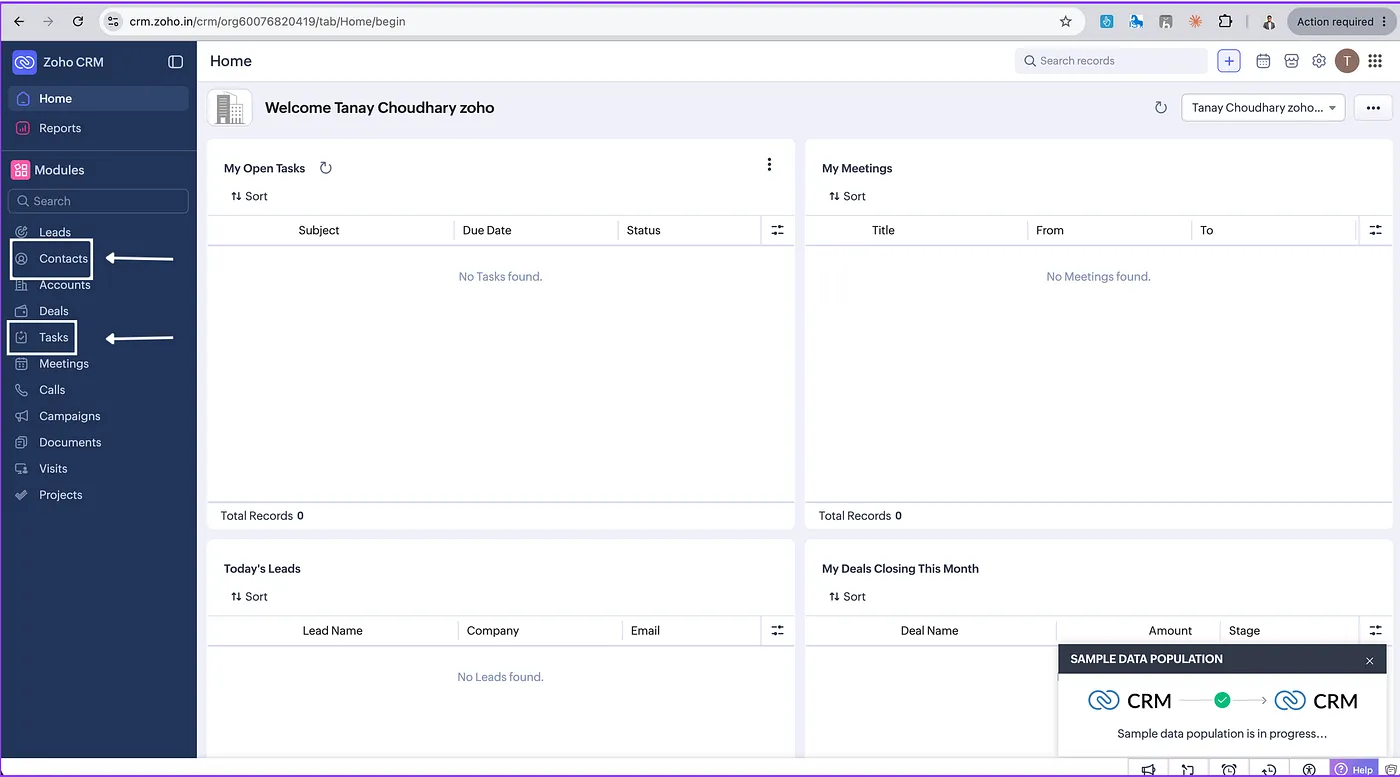Viewport: 1400px width, 777px height.
Task: Open column settings in My Open Tasks table
Action: (x=777, y=230)
